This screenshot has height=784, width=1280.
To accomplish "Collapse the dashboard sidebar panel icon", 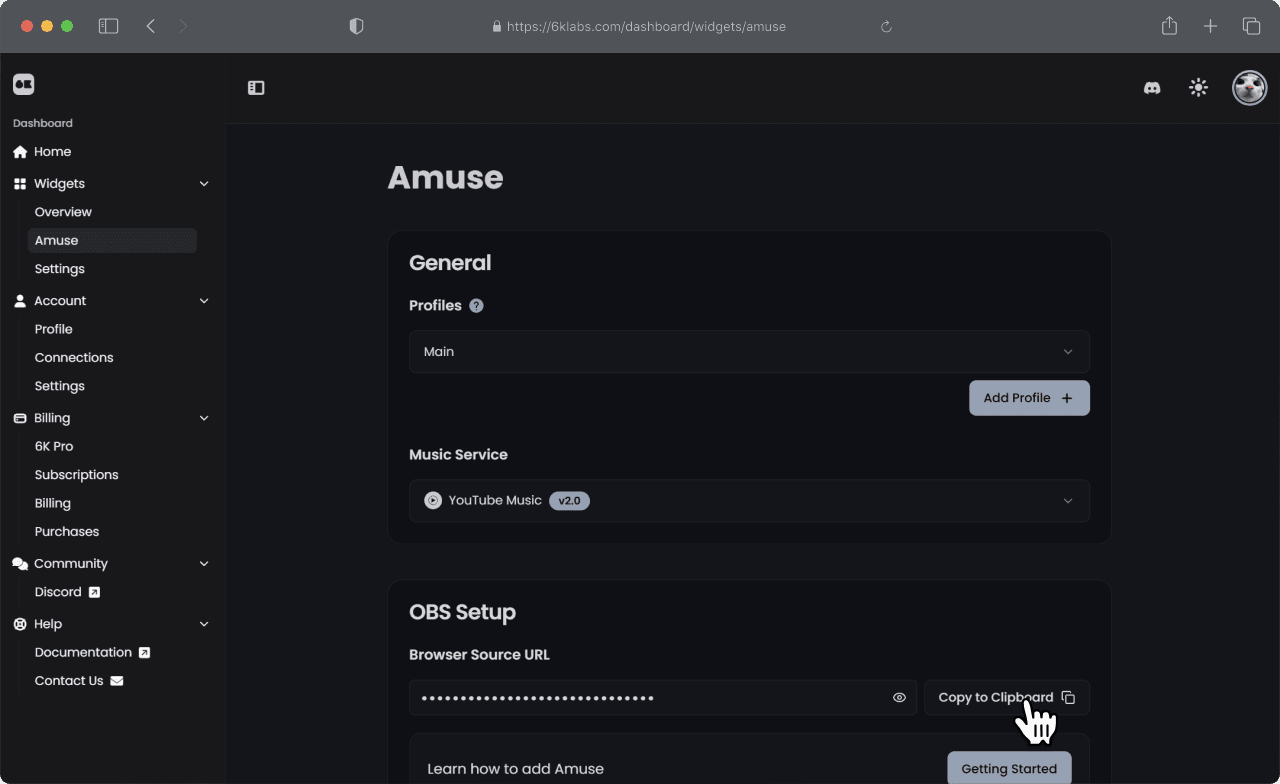I will click(x=256, y=88).
